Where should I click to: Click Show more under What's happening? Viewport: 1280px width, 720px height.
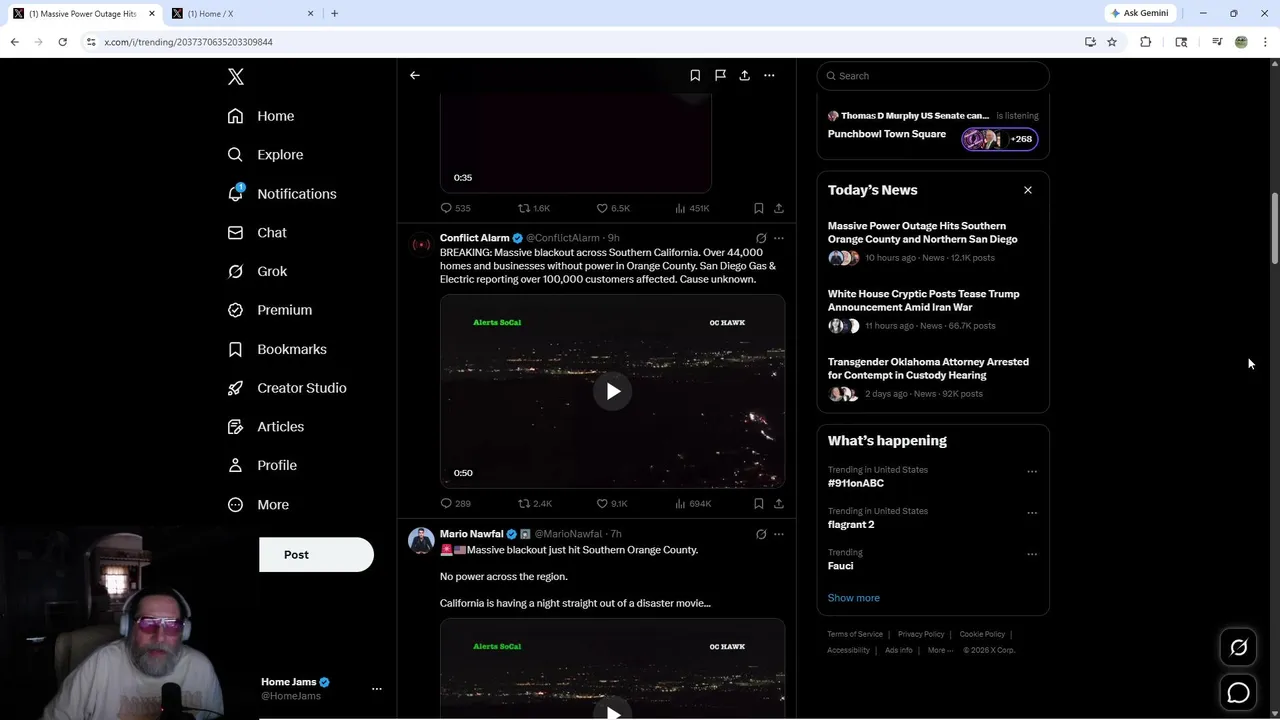pos(854,598)
